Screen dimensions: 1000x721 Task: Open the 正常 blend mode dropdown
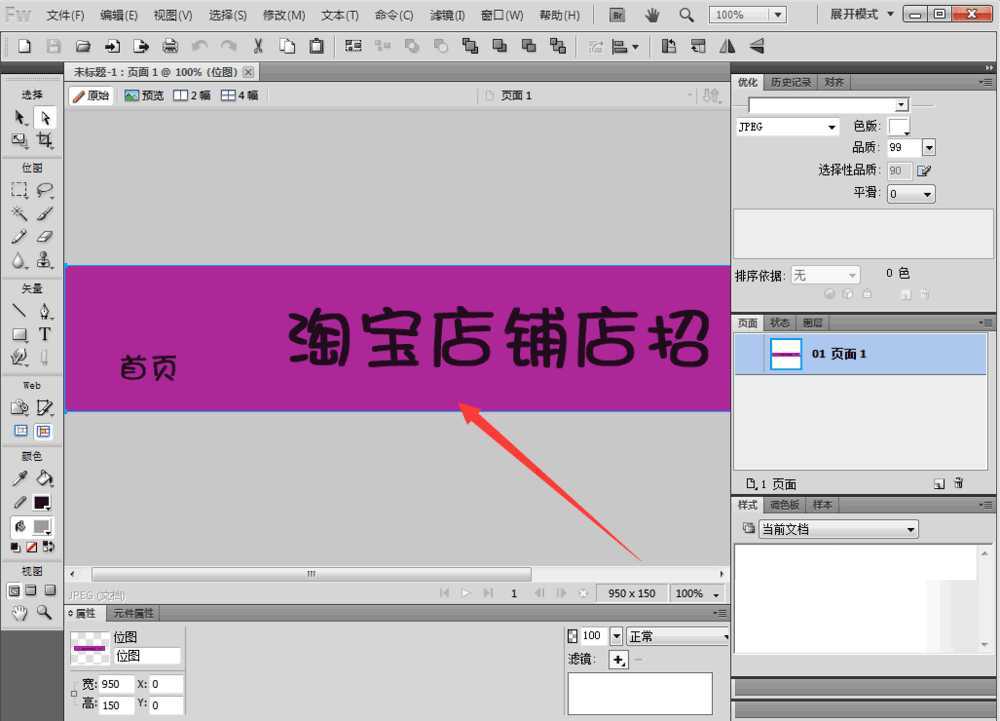click(678, 636)
